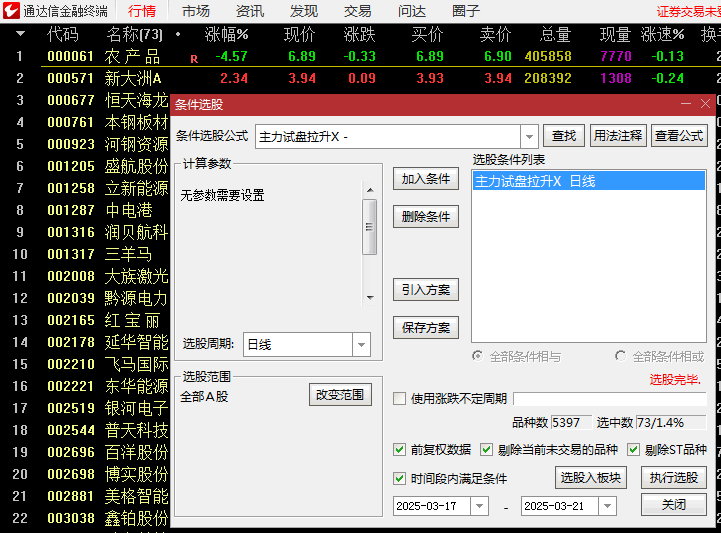Viewport: 721px width, 533px height.
Task: Select the 全部条件相或 radio button
Action: (x=621, y=356)
